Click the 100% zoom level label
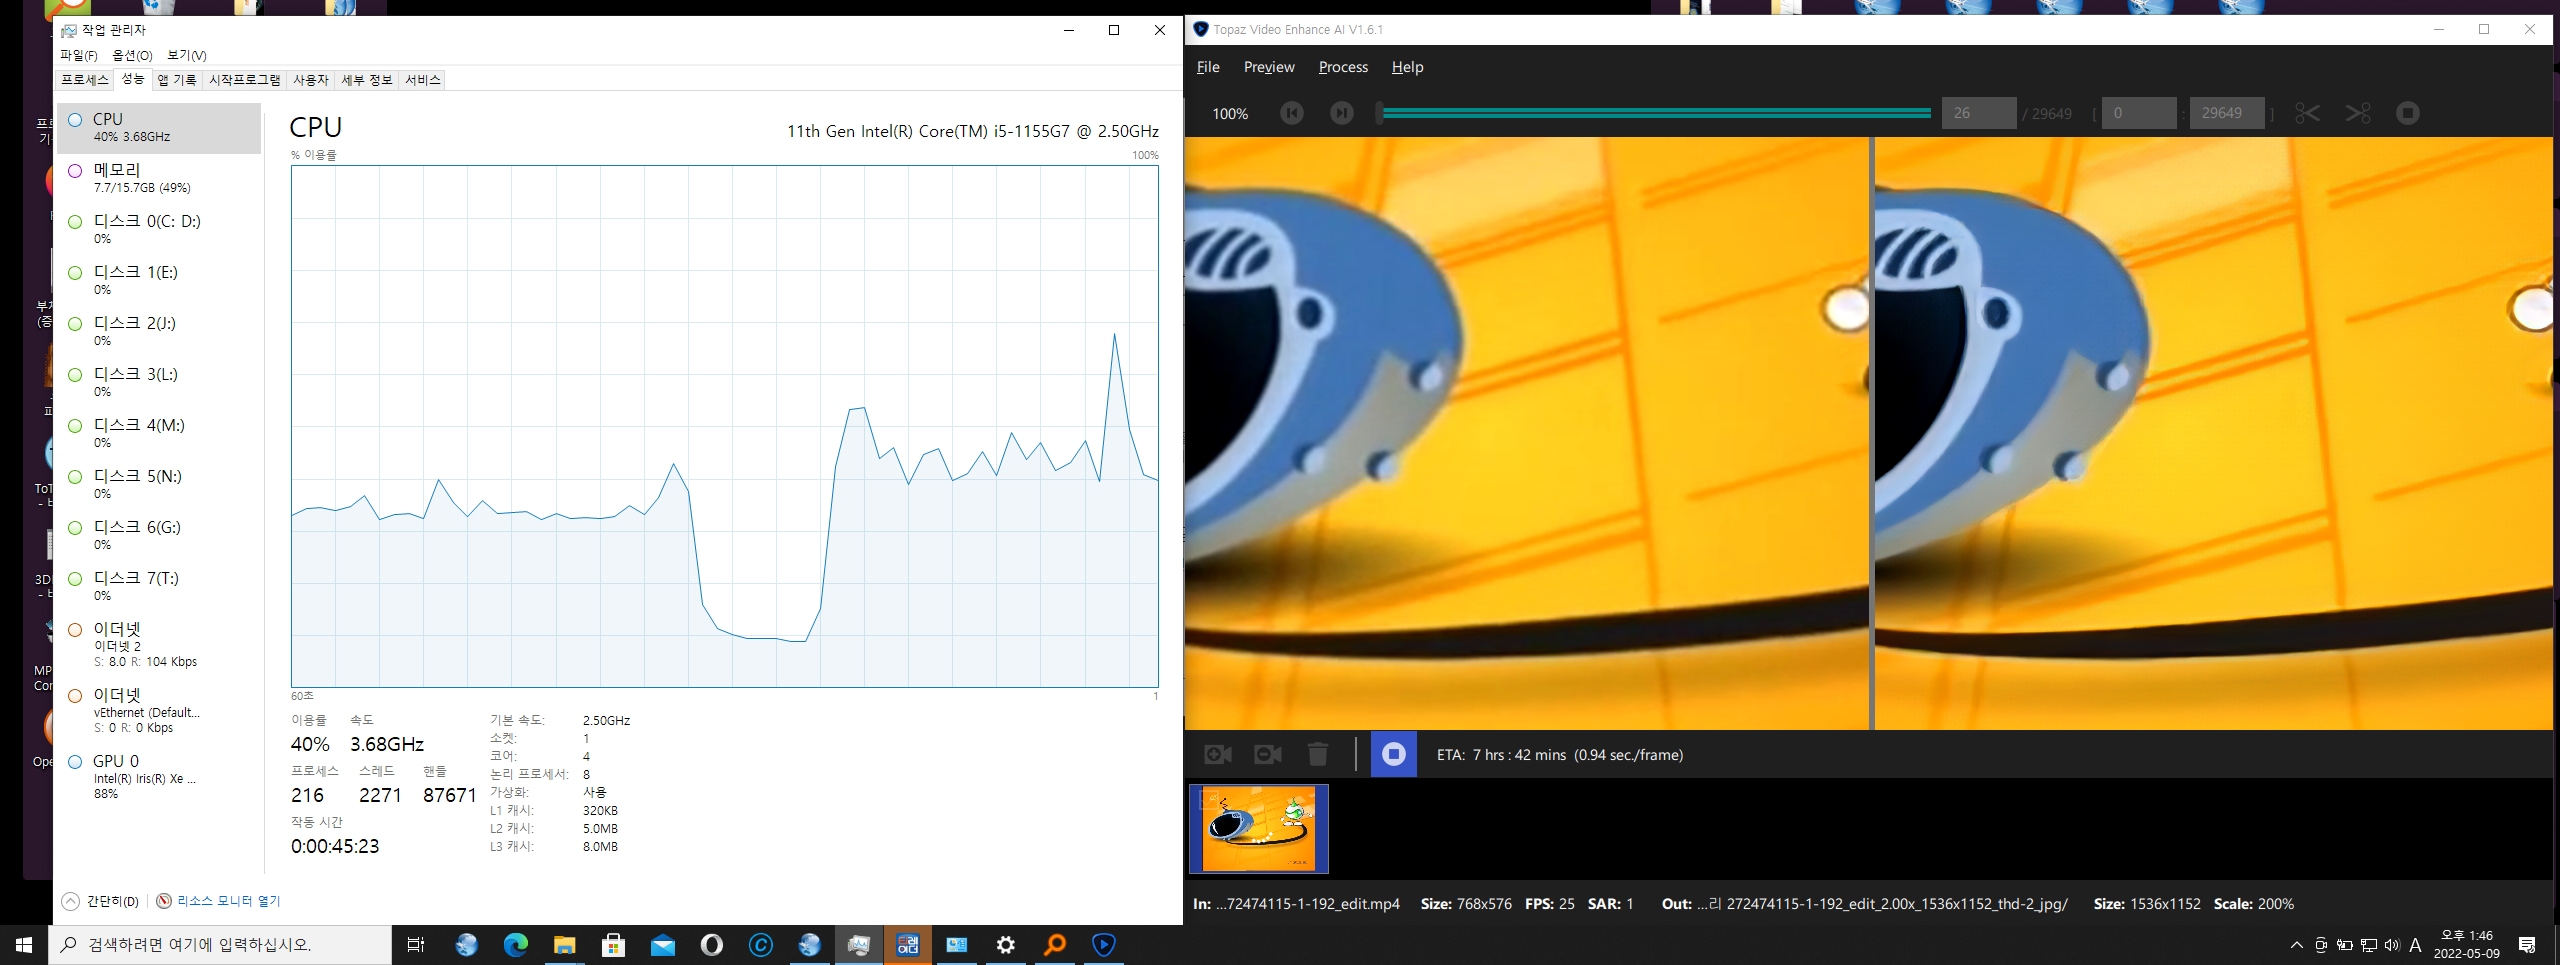2560x965 pixels. [x=1230, y=114]
